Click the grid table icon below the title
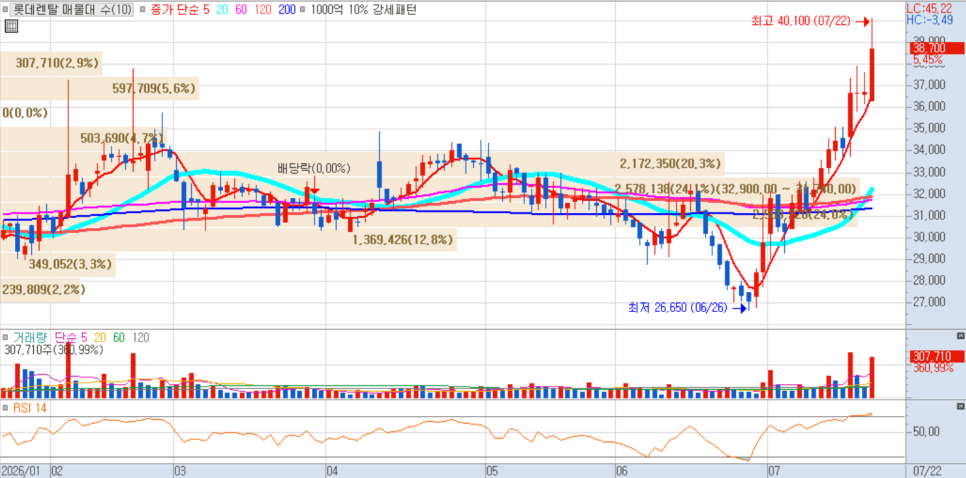966x478 pixels. (x=10, y=26)
